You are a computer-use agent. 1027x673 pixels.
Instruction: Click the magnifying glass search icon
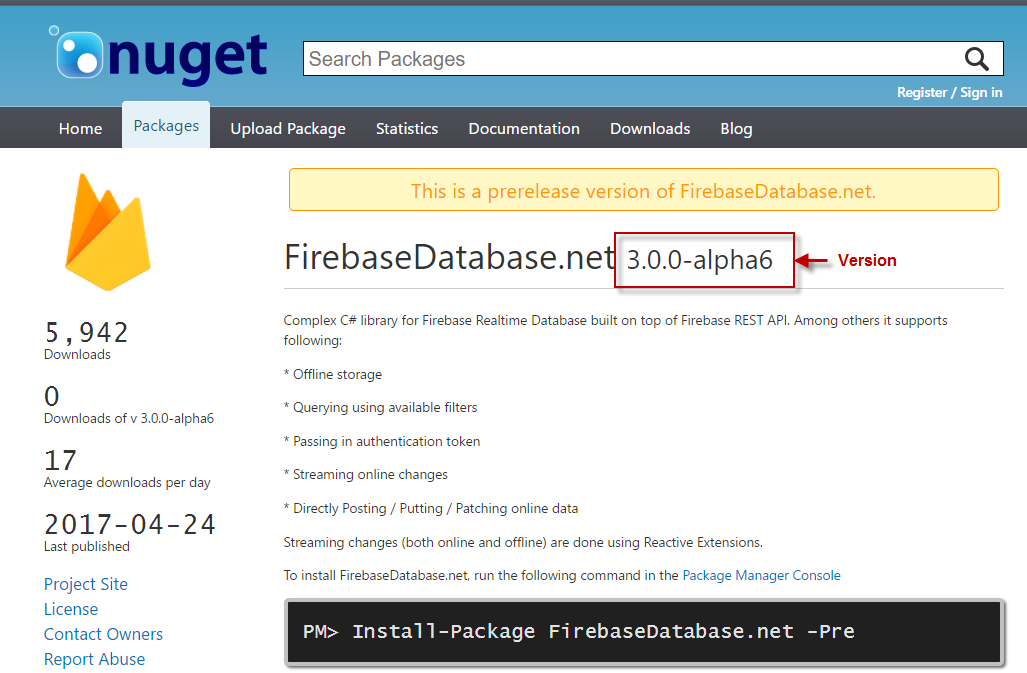[976, 58]
